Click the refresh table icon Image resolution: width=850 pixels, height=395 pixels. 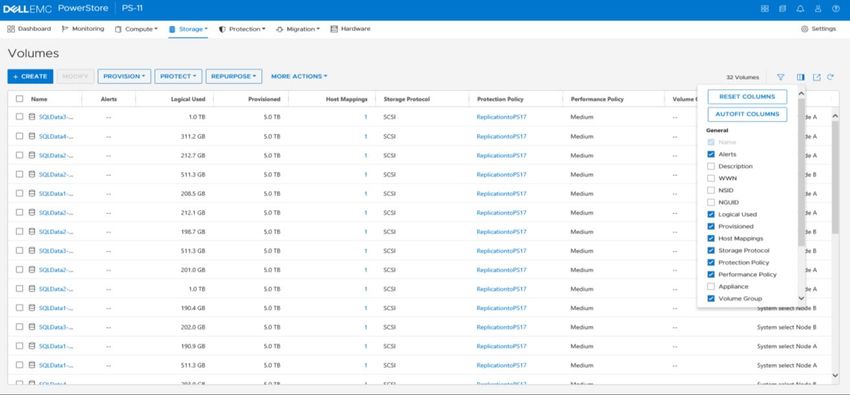tap(830, 77)
